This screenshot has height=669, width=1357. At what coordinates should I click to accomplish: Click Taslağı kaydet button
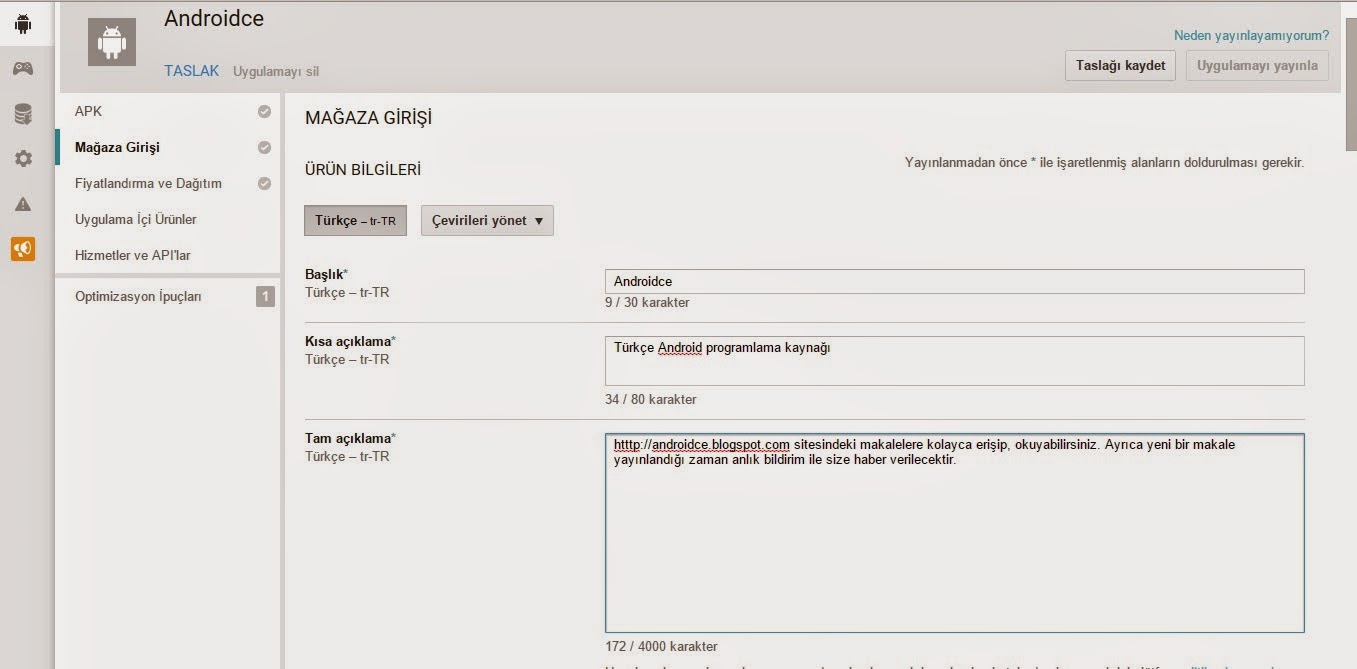(x=1120, y=66)
